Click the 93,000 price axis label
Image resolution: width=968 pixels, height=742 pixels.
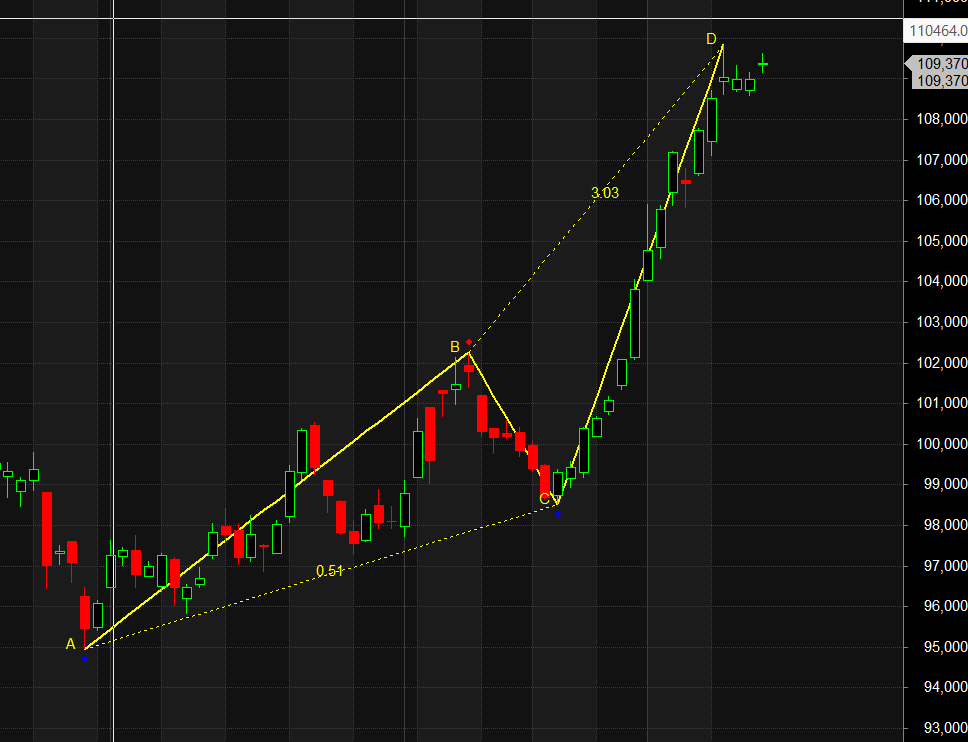[x=945, y=728]
